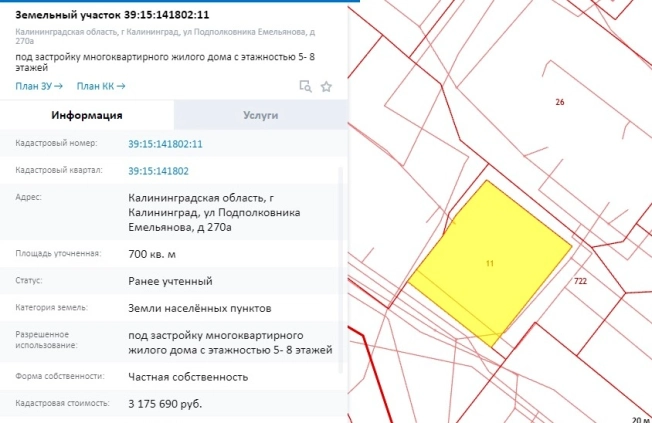
Task: Switch to the Услуги tab
Action: tap(261, 115)
